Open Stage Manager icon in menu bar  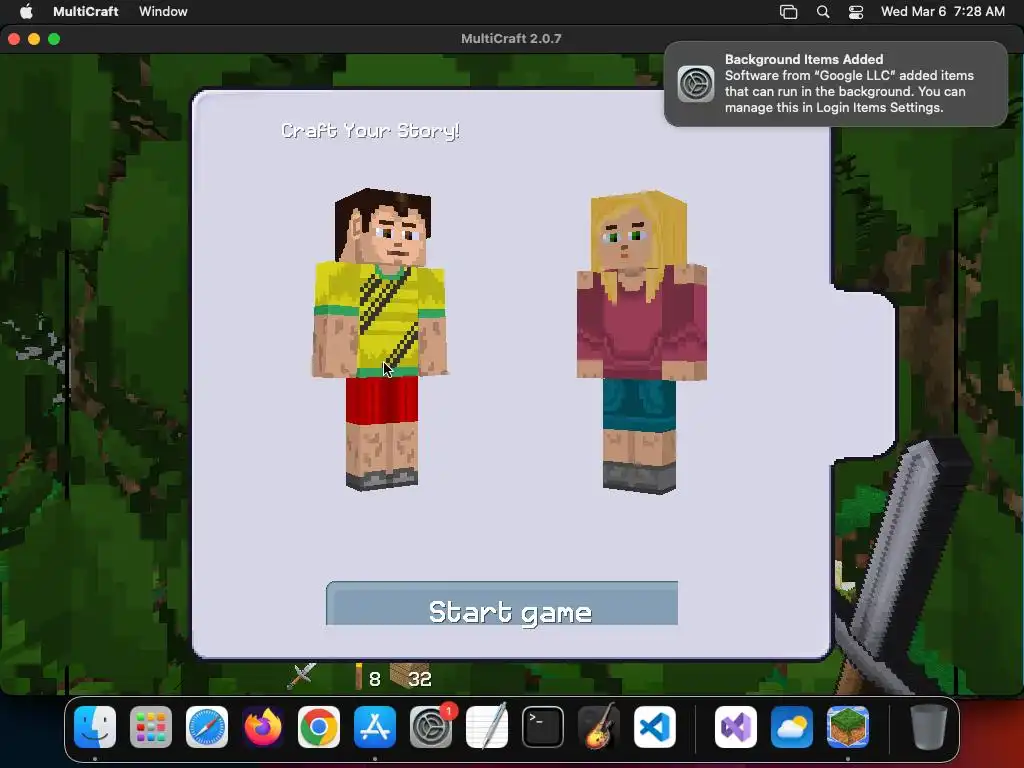pos(788,12)
